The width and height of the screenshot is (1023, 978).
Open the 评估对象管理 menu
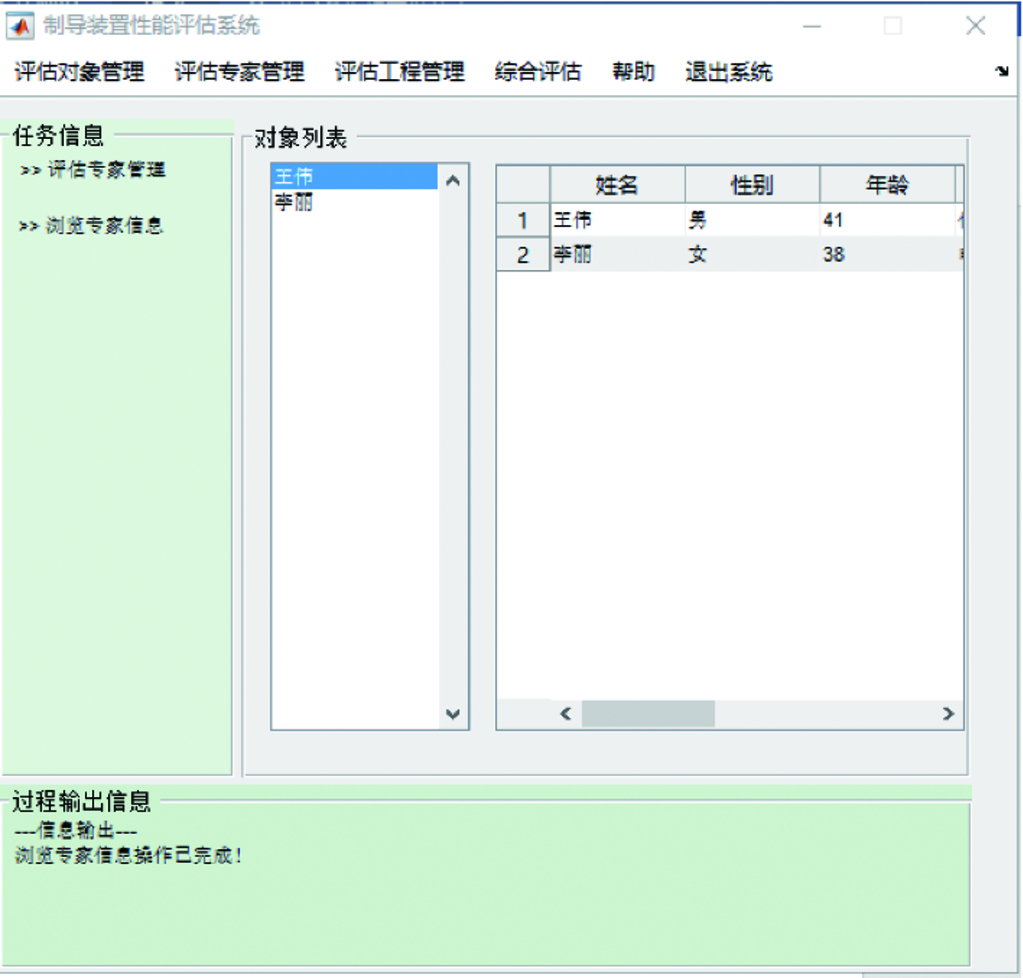click(x=80, y=72)
